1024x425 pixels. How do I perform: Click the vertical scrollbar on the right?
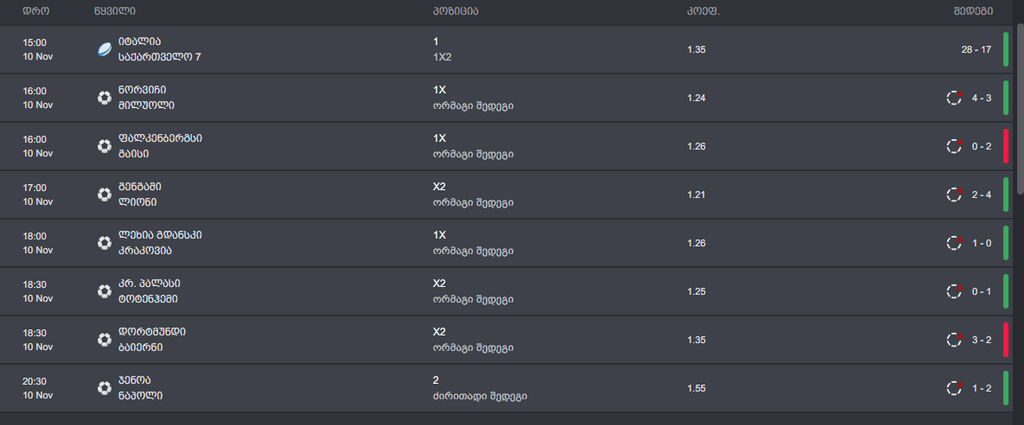(1020, 111)
